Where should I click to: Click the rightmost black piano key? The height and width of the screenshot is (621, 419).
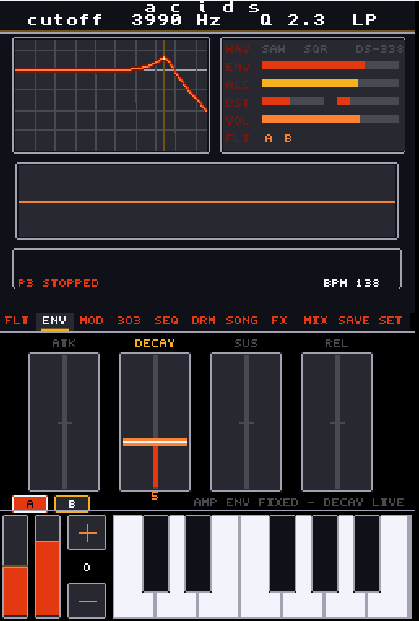pos(368,553)
